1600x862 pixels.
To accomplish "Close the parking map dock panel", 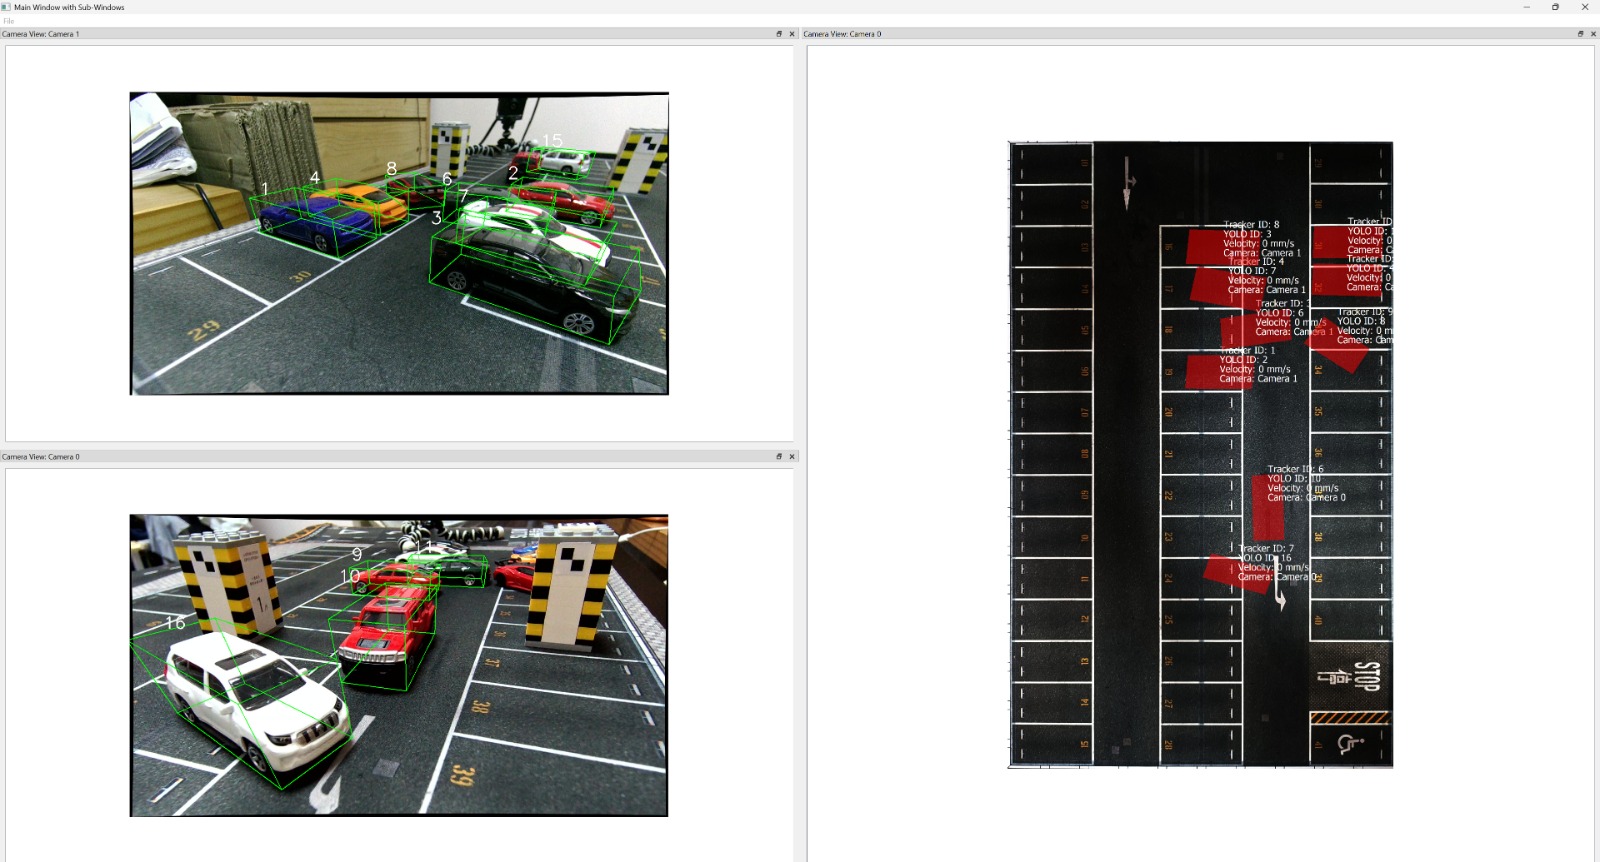I will pyautogui.click(x=1593, y=34).
